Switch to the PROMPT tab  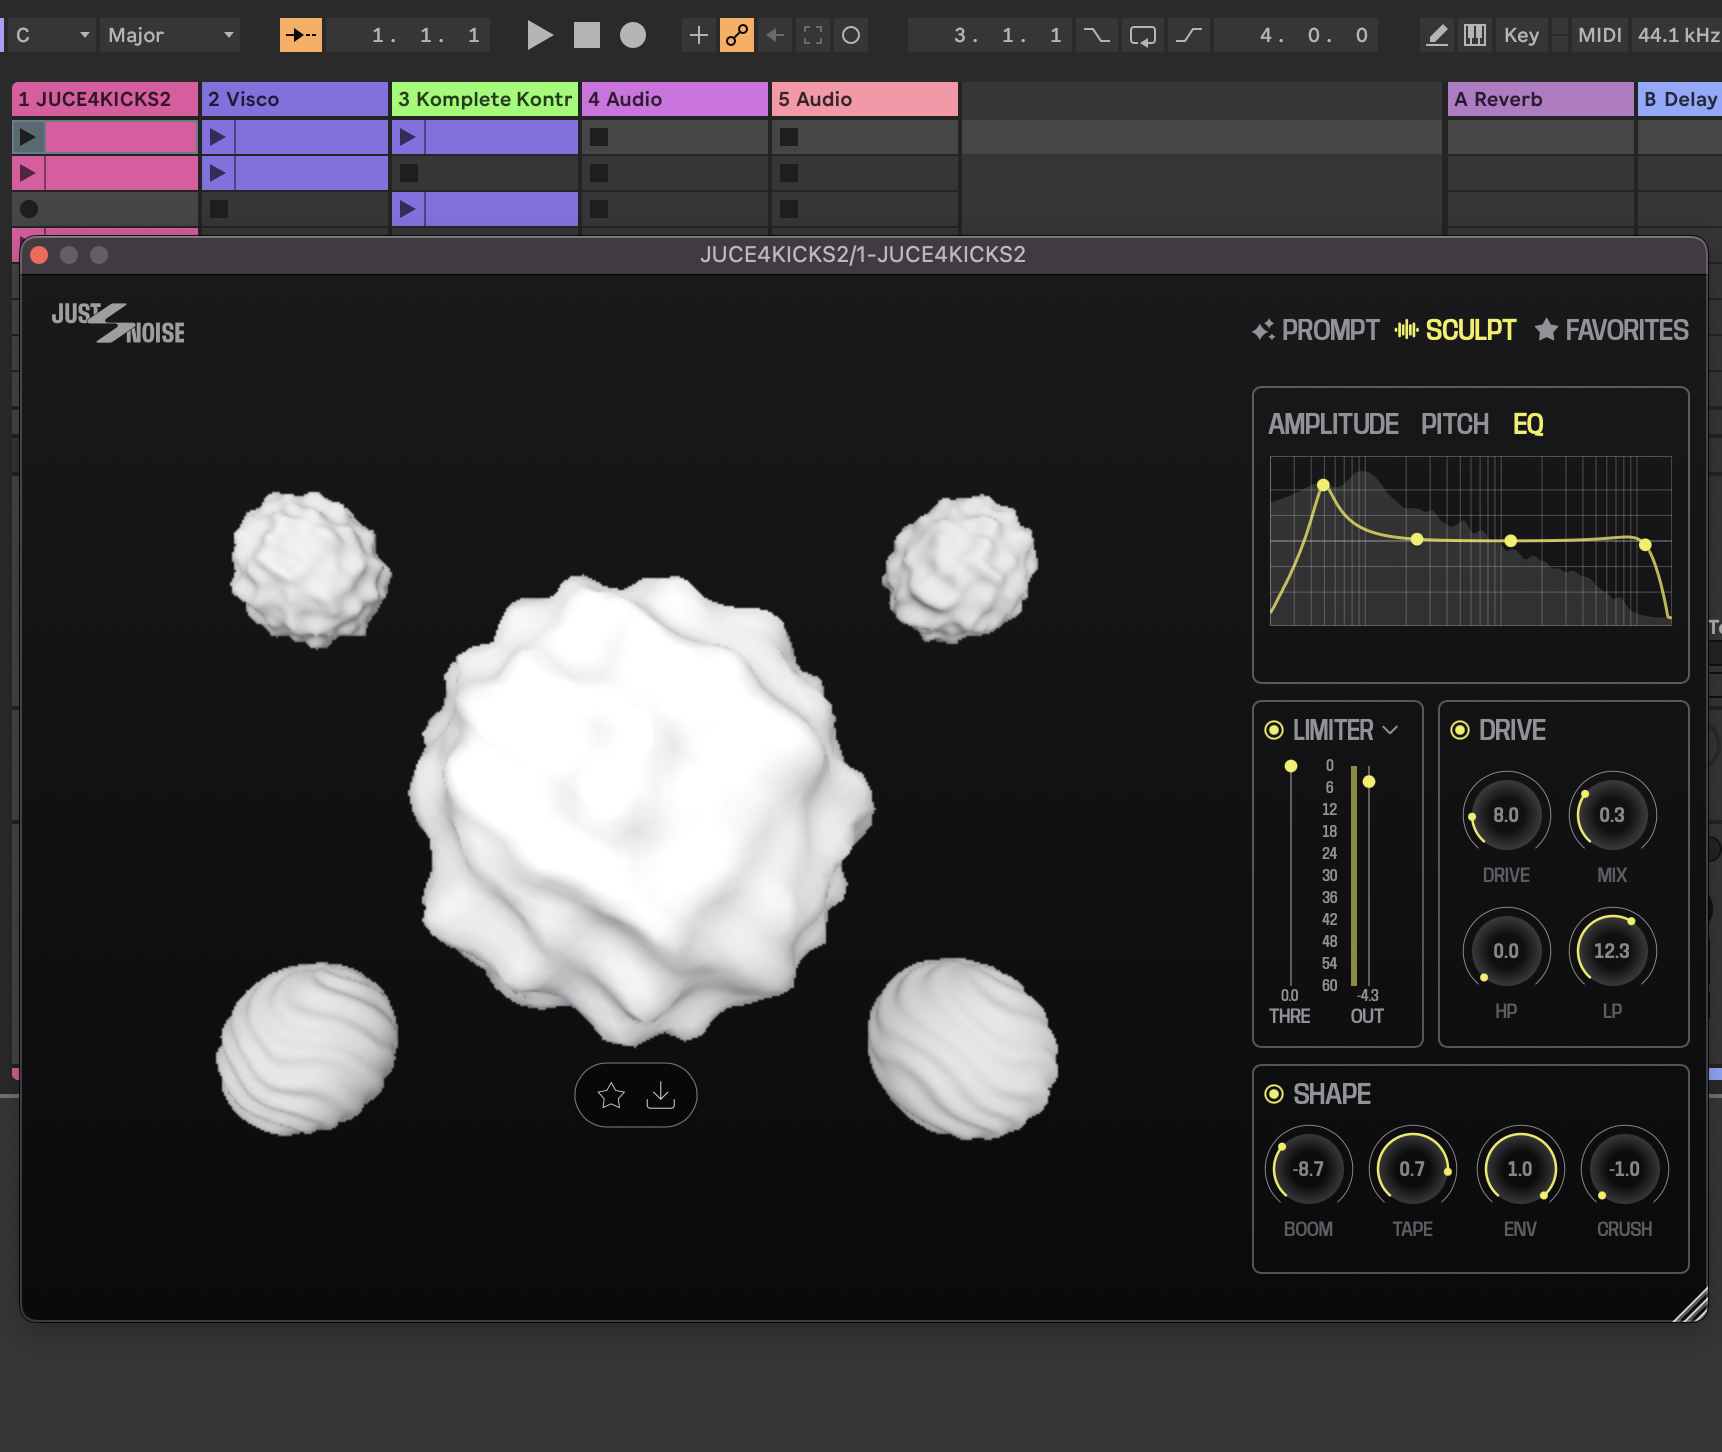coord(1316,330)
